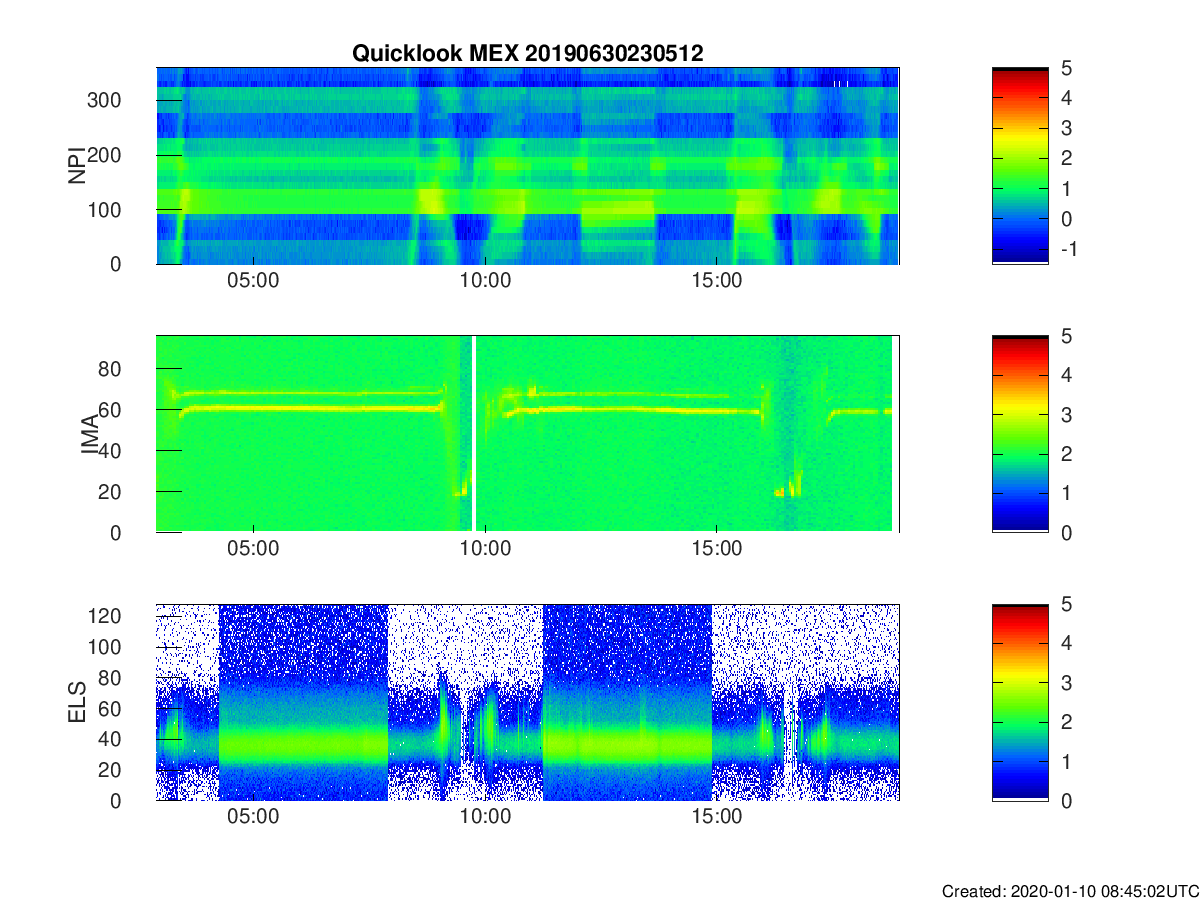The width and height of the screenshot is (1200, 900).
Task: Click inside the NPI spectrogram panel
Action: point(527,166)
